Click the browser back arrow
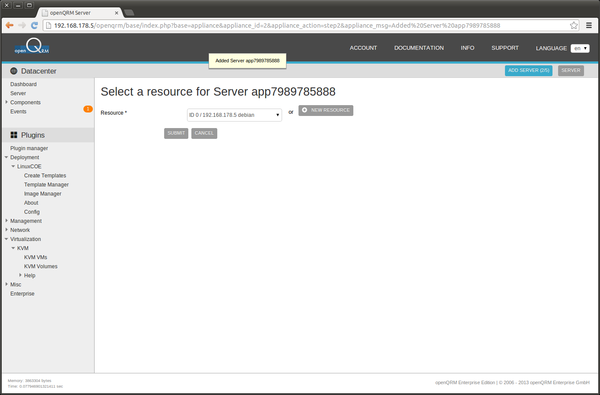The width and height of the screenshot is (600, 395). point(9,25)
